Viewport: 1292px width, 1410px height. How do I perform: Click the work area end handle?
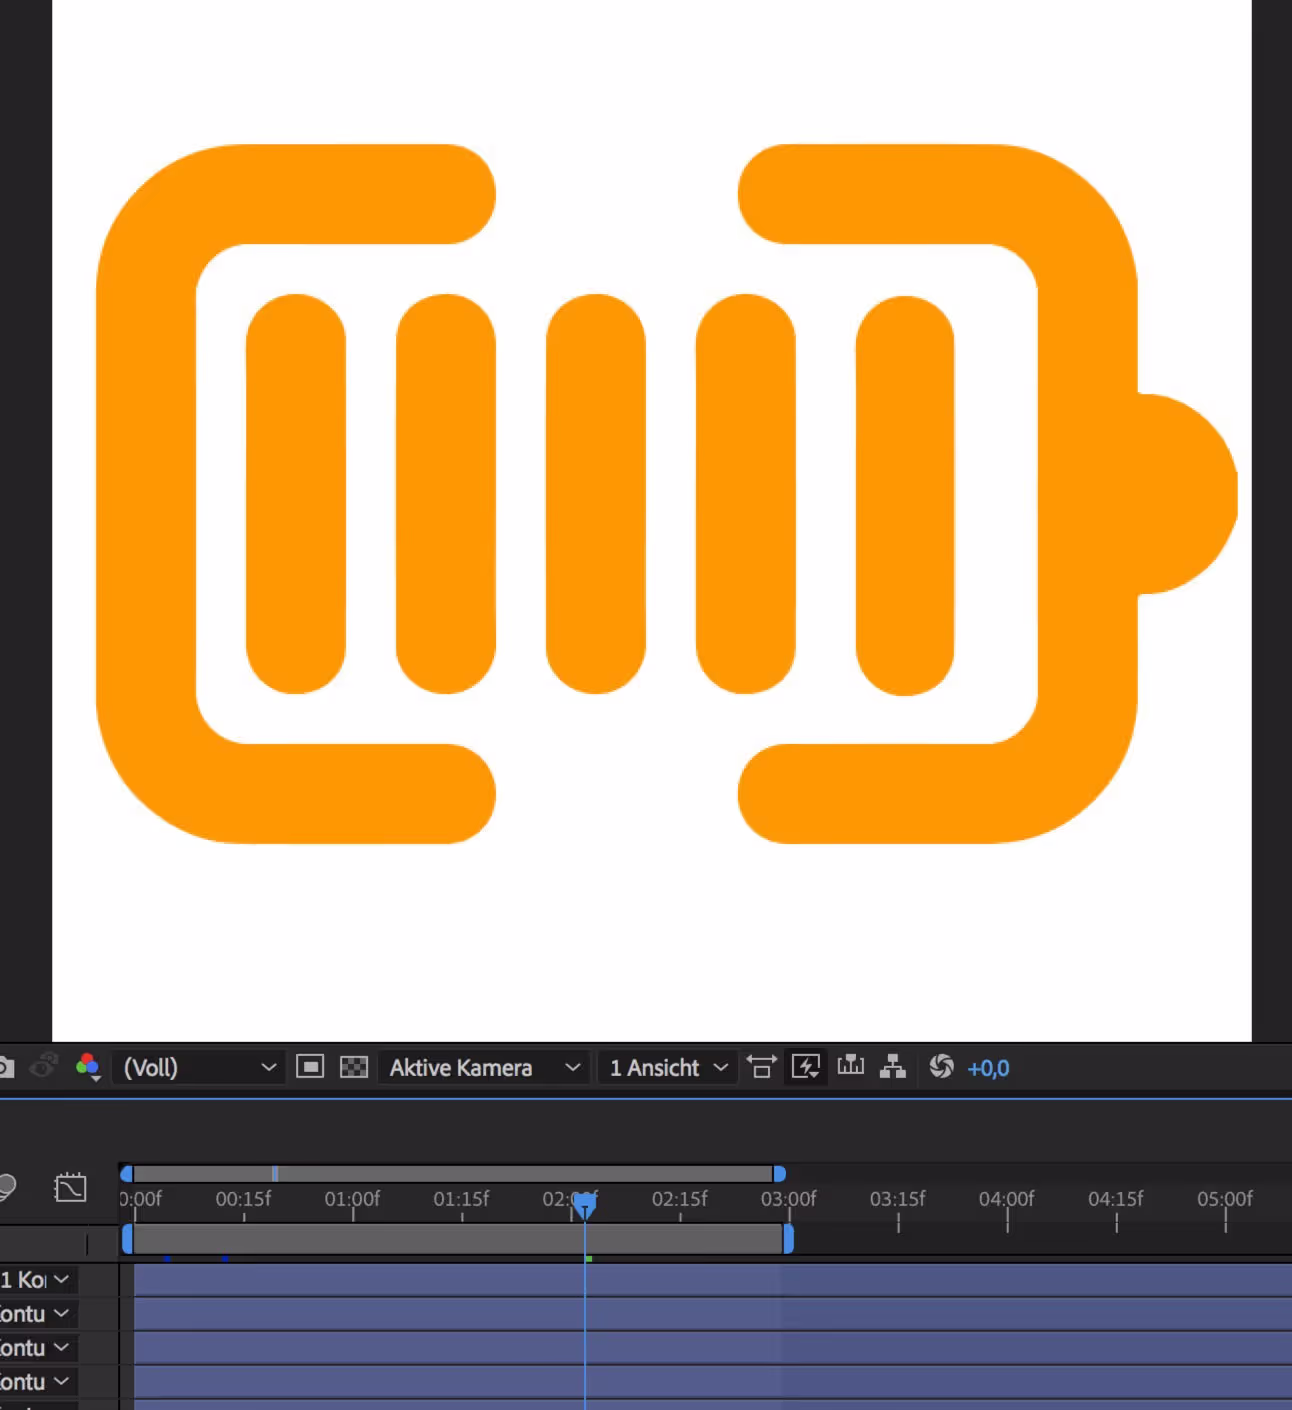[x=788, y=1239]
